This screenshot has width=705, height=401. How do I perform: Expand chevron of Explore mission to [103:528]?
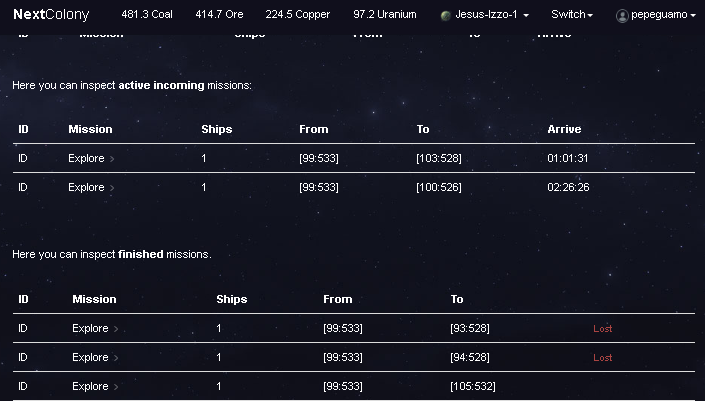click(x=113, y=159)
